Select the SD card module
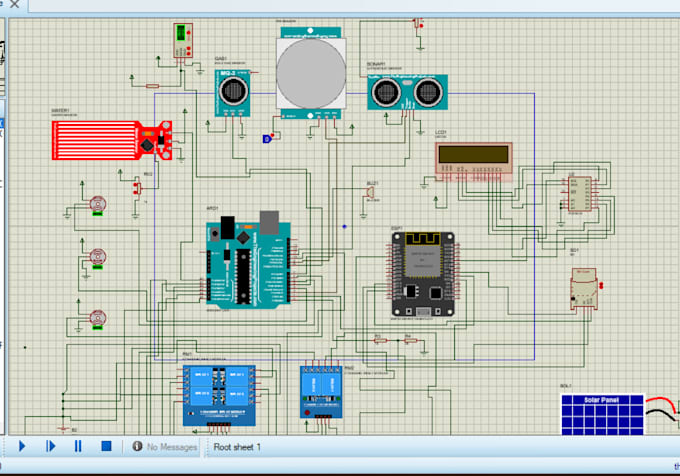 pyautogui.click(x=584, y=289)
